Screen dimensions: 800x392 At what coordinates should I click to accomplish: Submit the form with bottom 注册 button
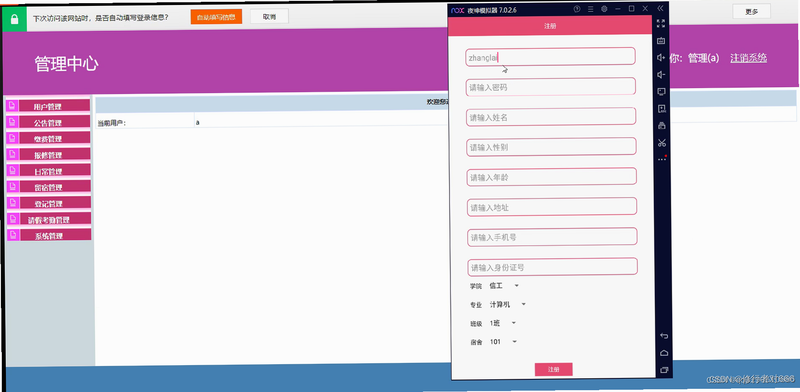coord(554,370)
